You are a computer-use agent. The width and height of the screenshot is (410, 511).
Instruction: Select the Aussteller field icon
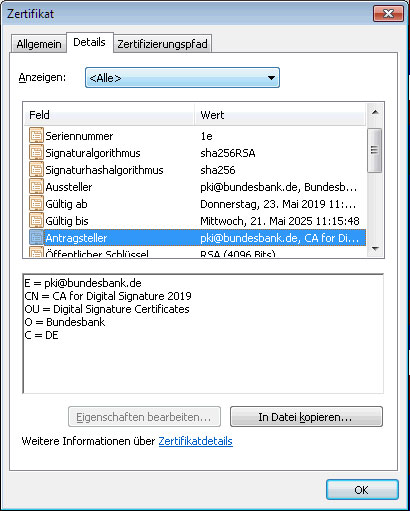[36, 187]
